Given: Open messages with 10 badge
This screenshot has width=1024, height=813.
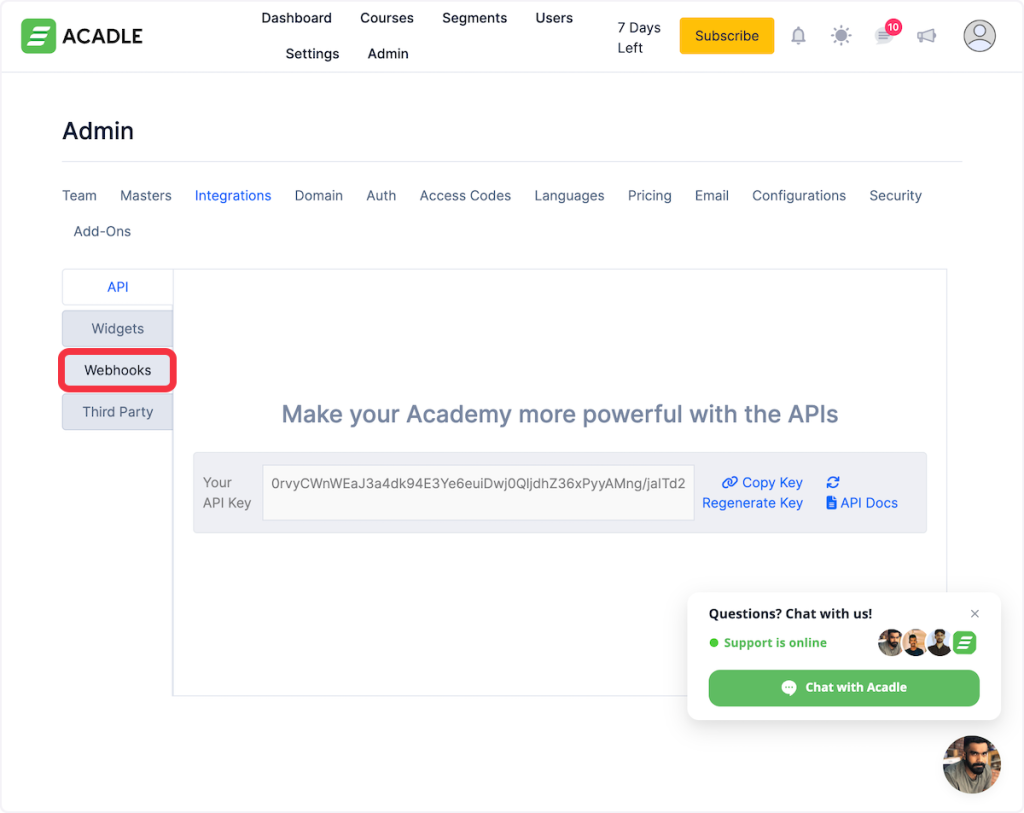Looking at the screenshot, I should click(x=884, y=36).
